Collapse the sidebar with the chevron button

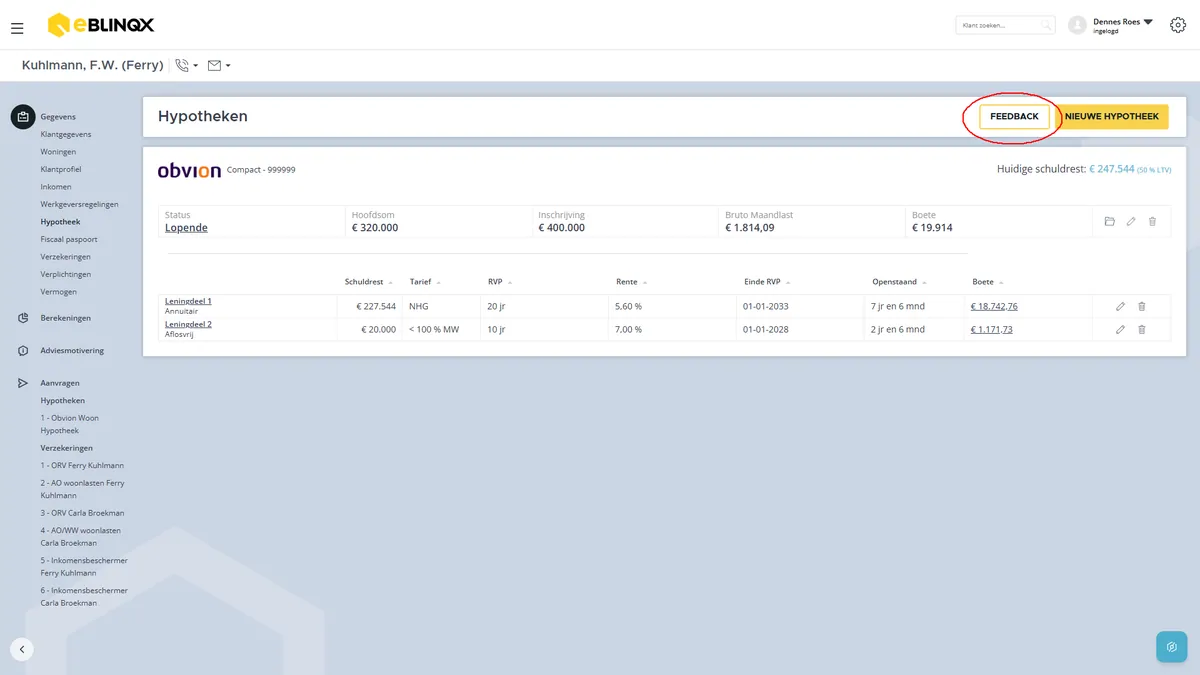[x=22, y=648]
